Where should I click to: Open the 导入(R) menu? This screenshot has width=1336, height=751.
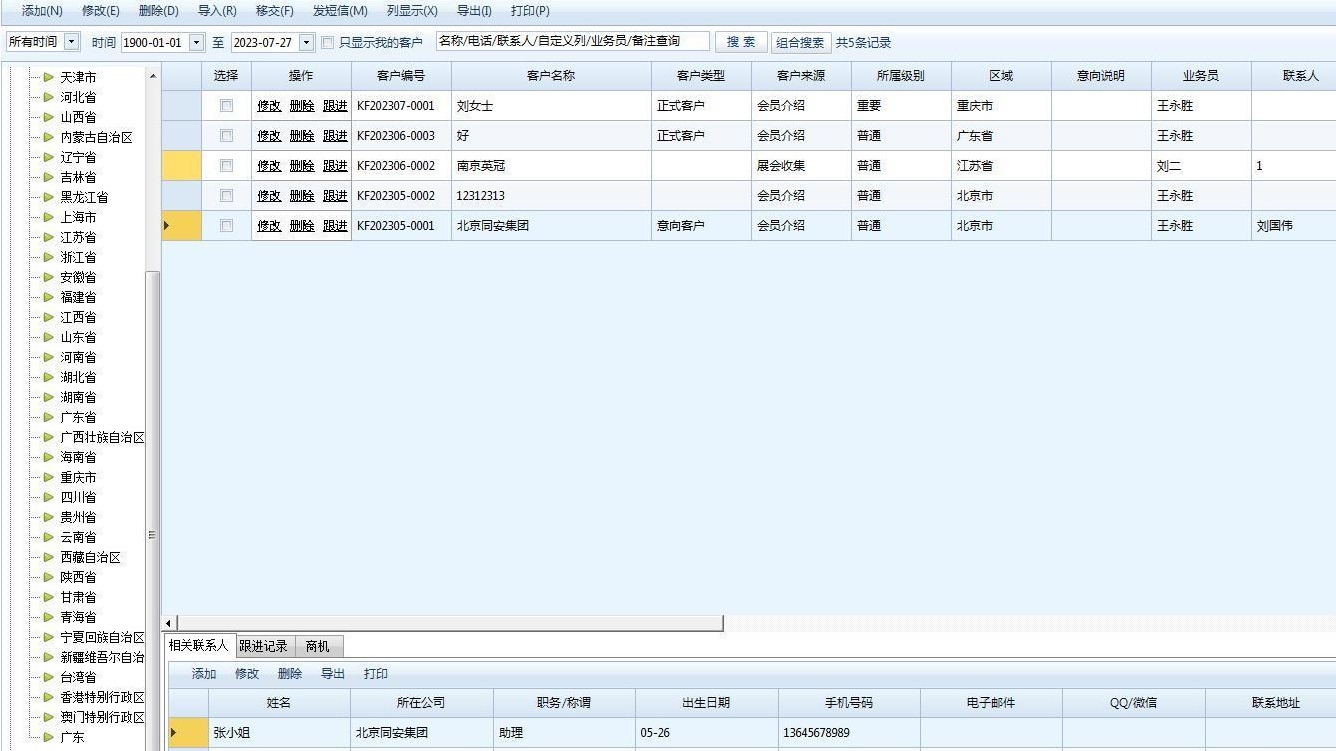coord(217,11)
